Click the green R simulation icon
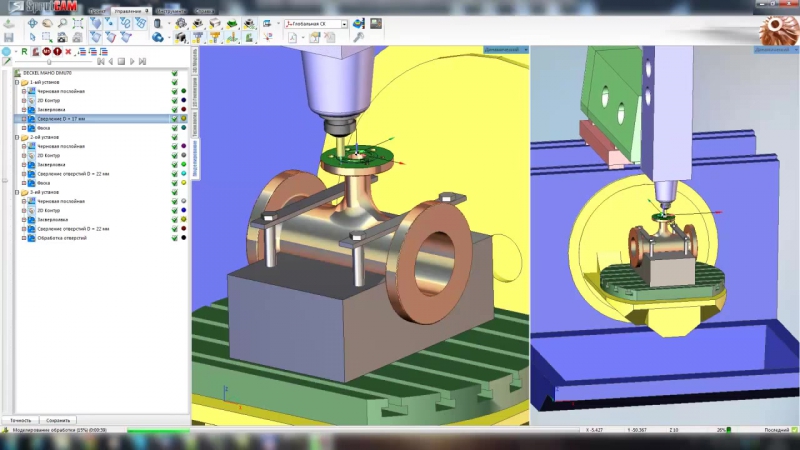The height and width of the screenshot is (450, 800). click(x=24, y=52)
